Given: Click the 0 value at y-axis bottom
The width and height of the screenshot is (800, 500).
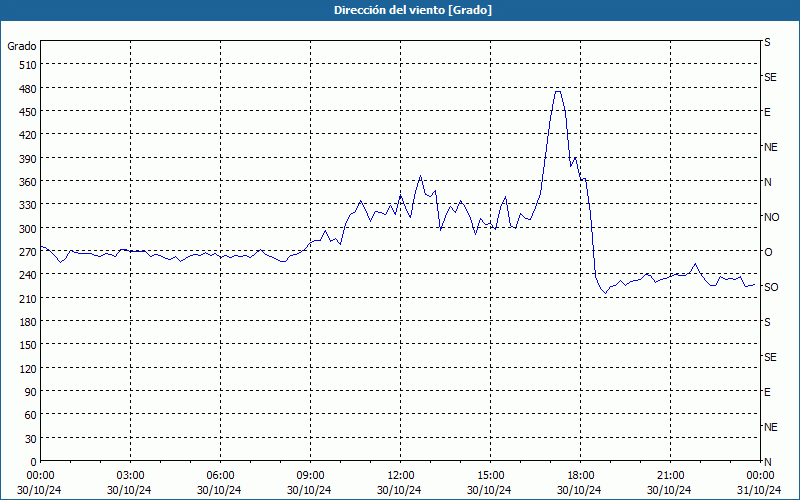Looking at the screenshot, I should [34, 462].
